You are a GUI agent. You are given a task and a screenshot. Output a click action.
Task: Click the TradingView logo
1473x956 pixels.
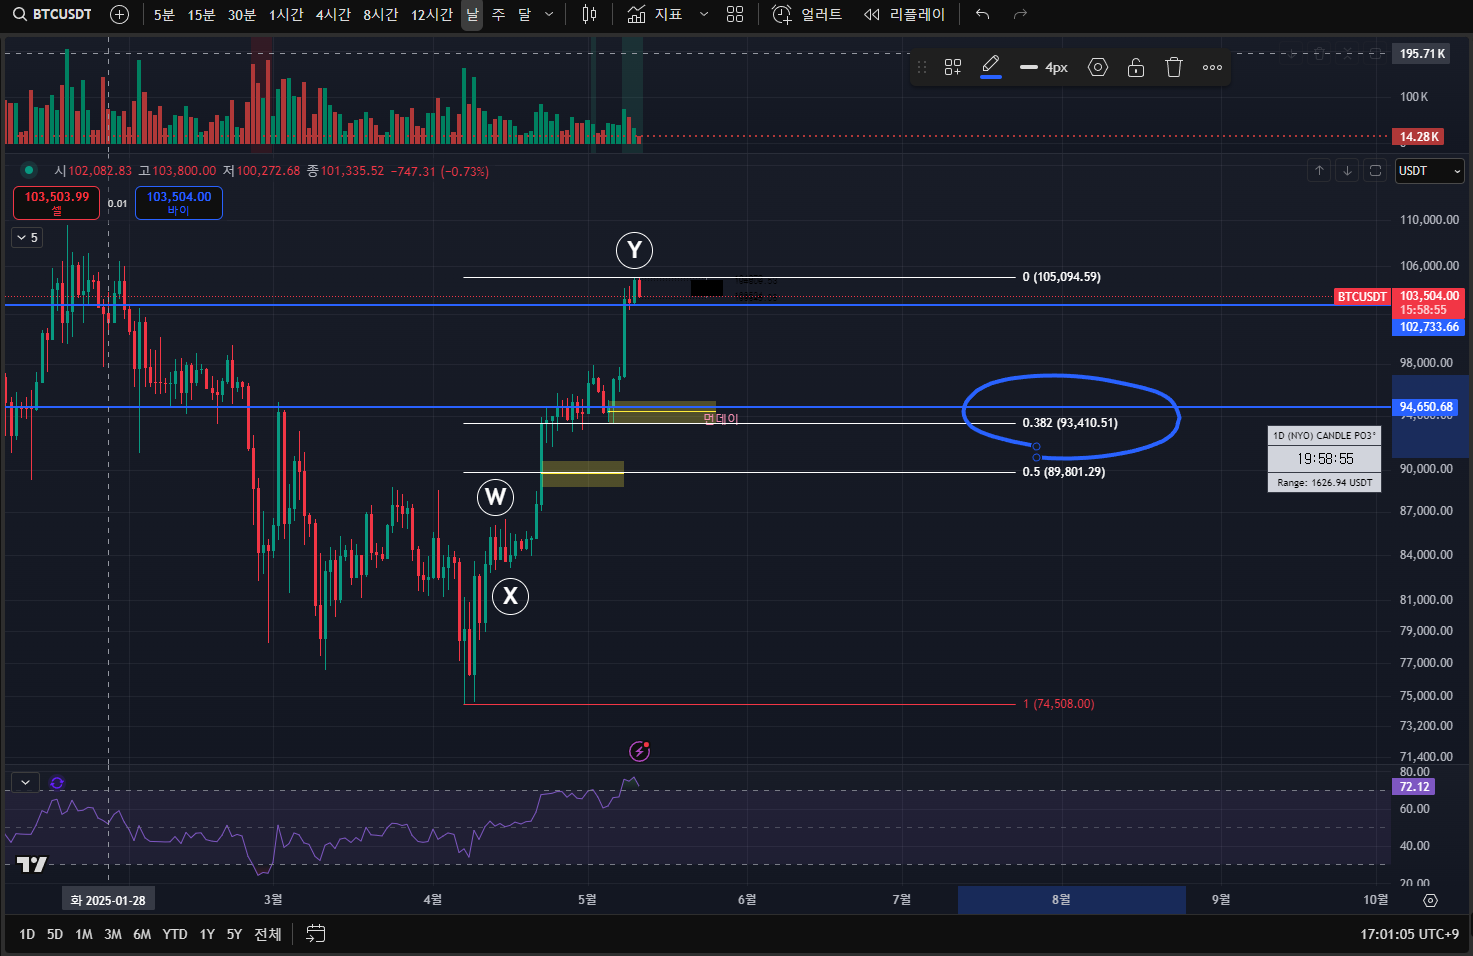pos(32,864)
